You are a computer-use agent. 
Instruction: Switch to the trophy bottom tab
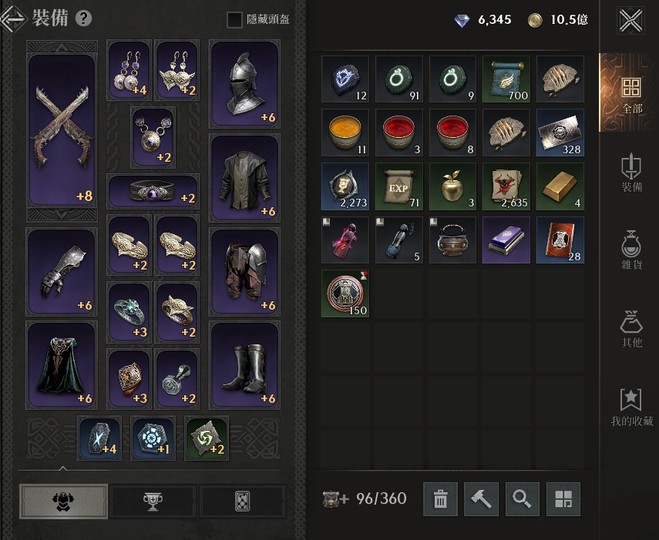coord(153,501)
